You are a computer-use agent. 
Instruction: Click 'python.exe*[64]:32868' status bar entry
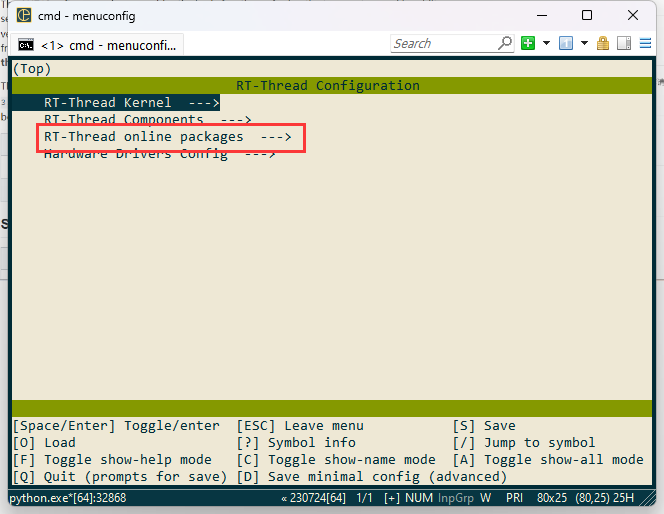pyautogui.click(x=68, y=498)
